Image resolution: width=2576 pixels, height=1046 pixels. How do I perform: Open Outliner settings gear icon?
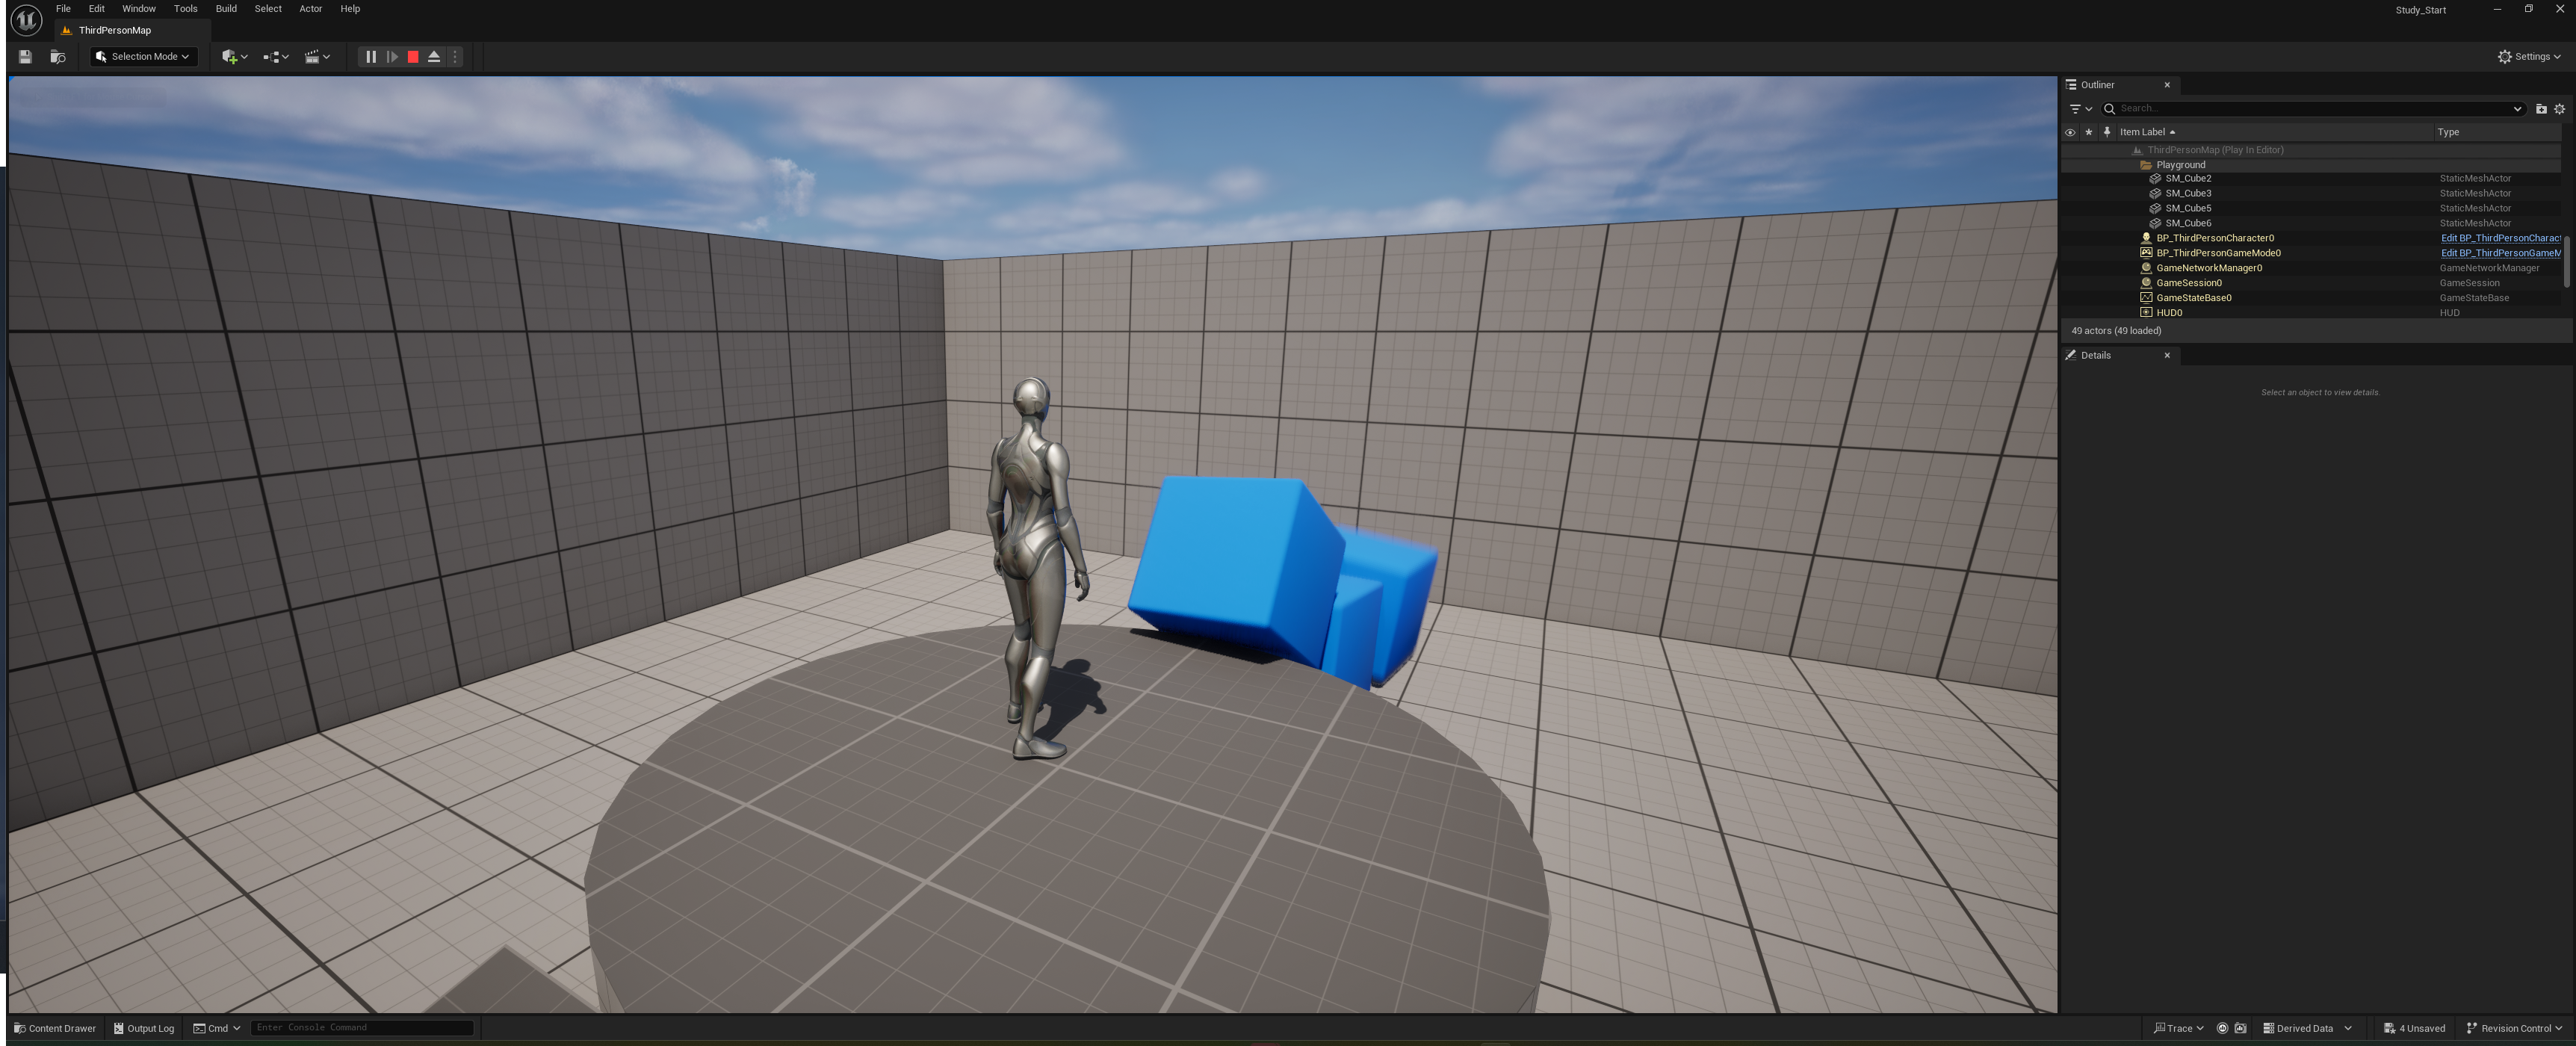pyautogui.click(x=2560, y=109)
